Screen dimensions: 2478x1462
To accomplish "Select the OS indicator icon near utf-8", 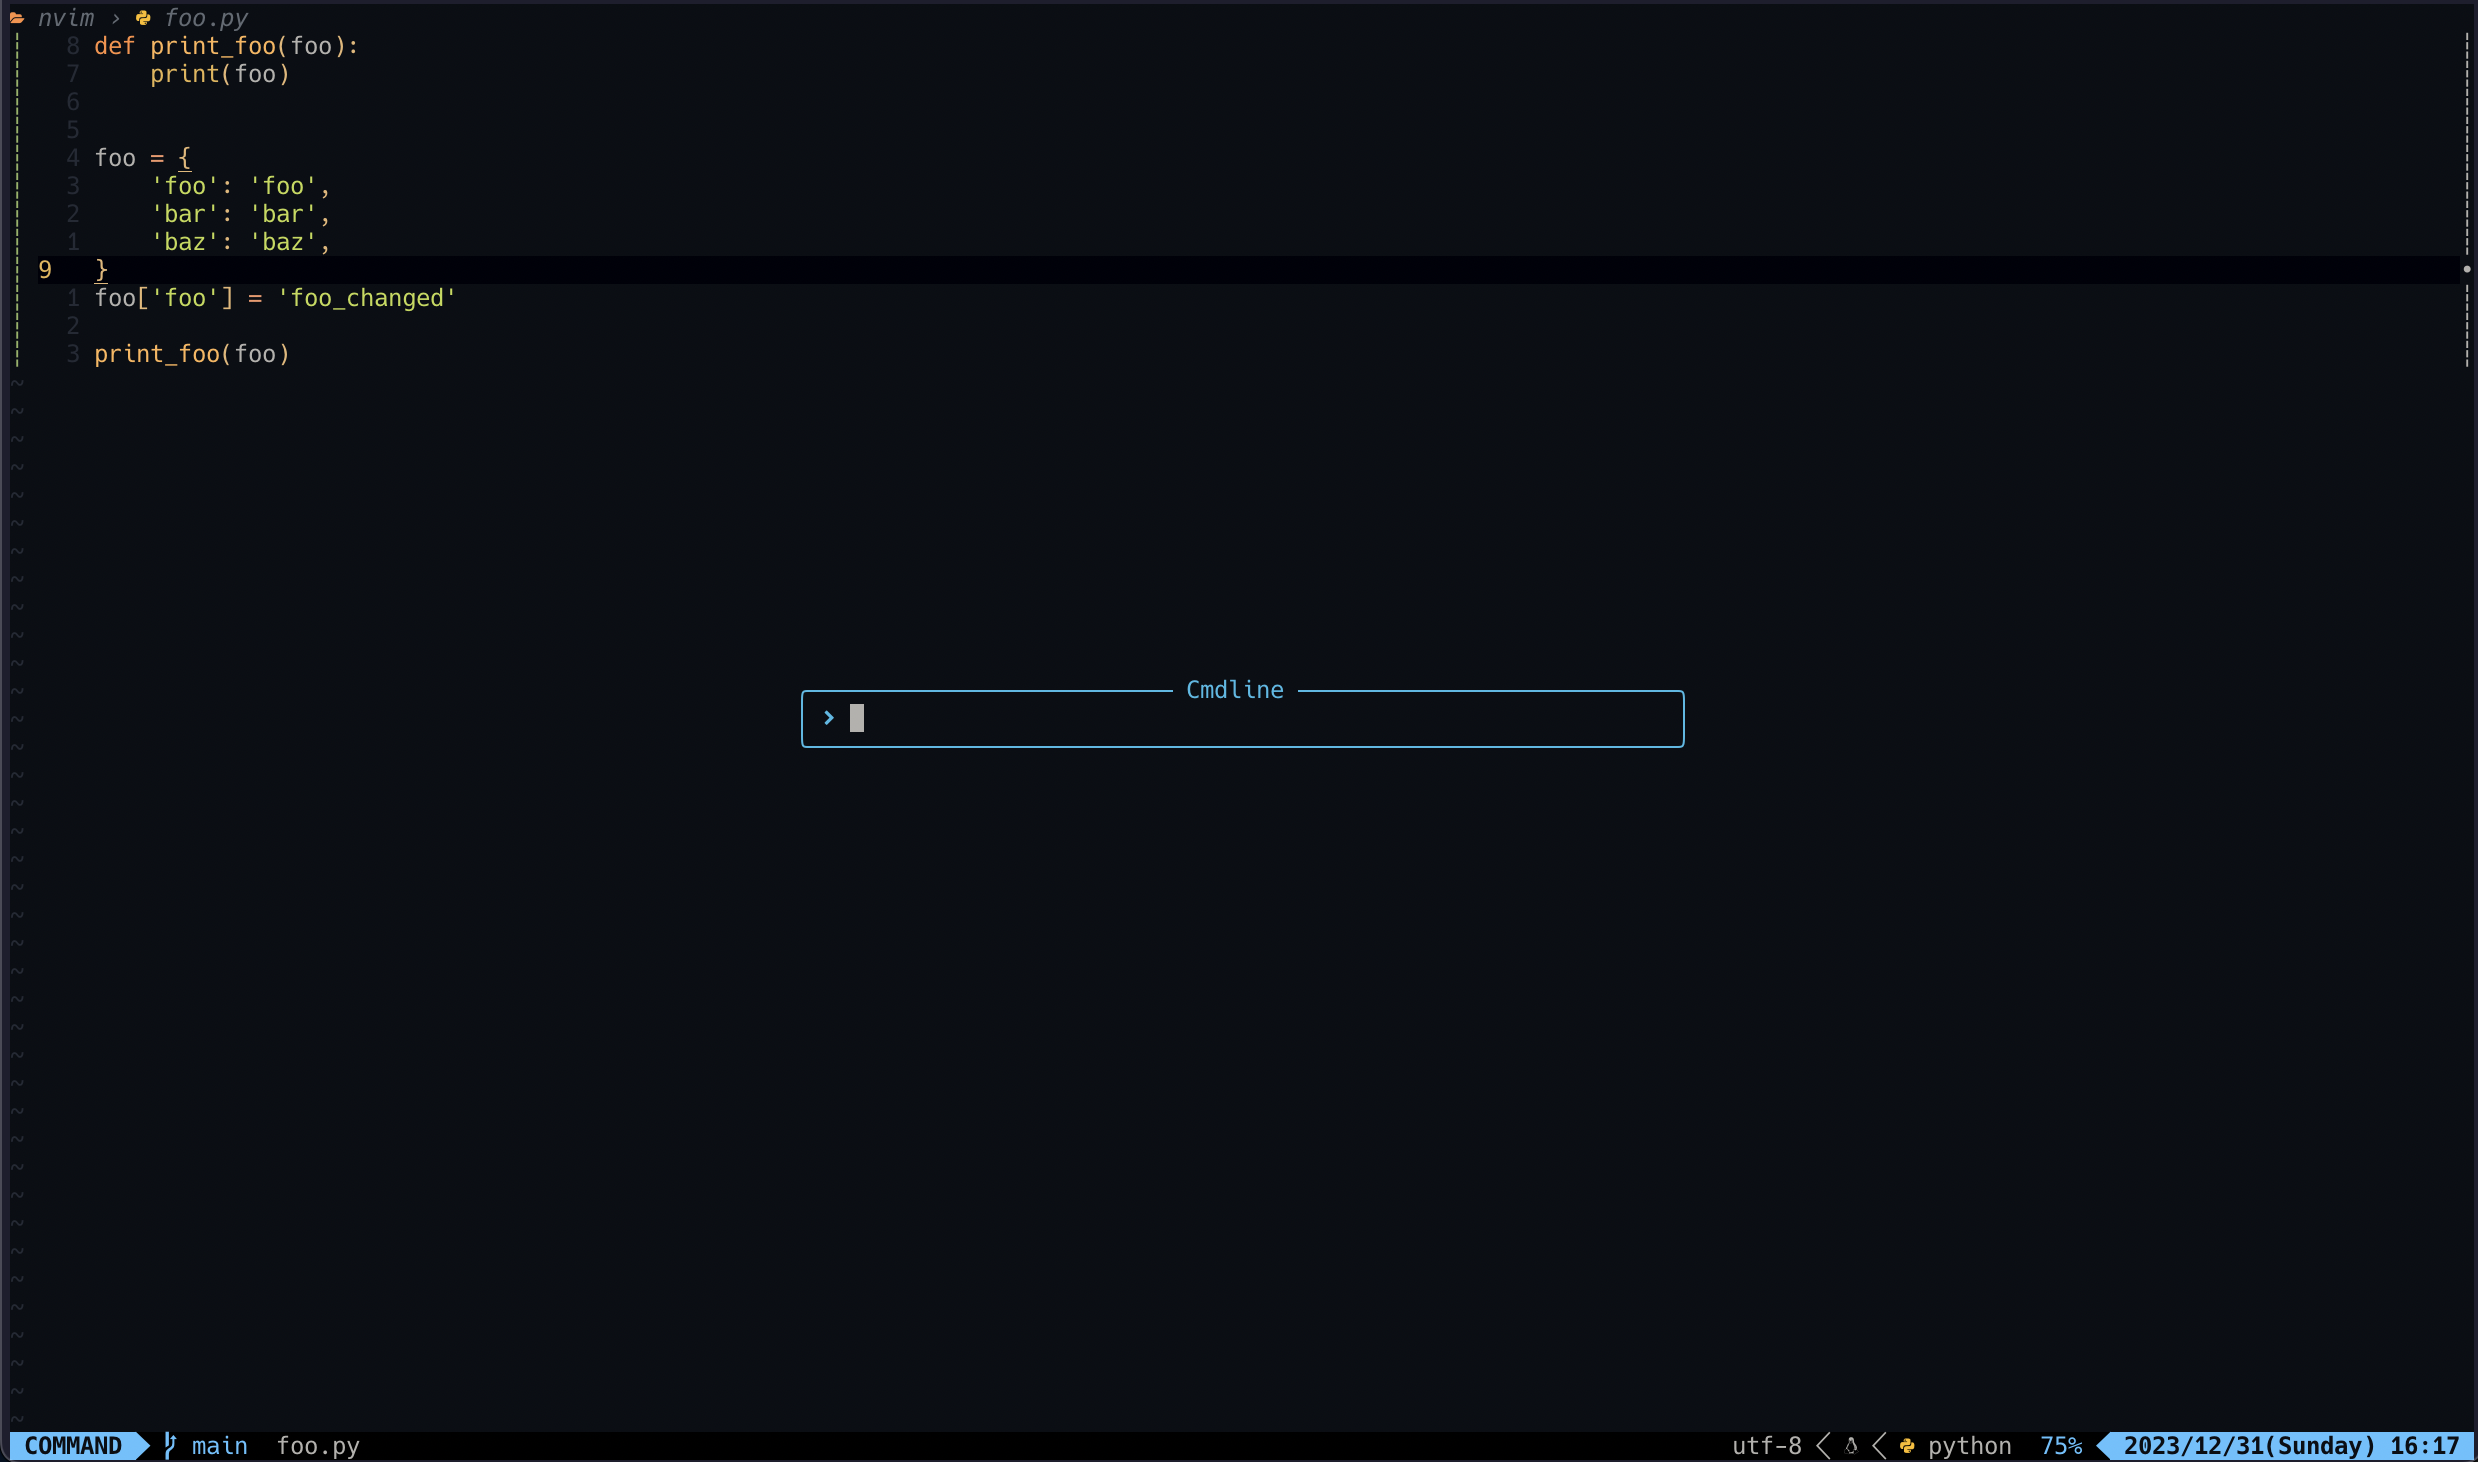I will pos(1850,1445).
